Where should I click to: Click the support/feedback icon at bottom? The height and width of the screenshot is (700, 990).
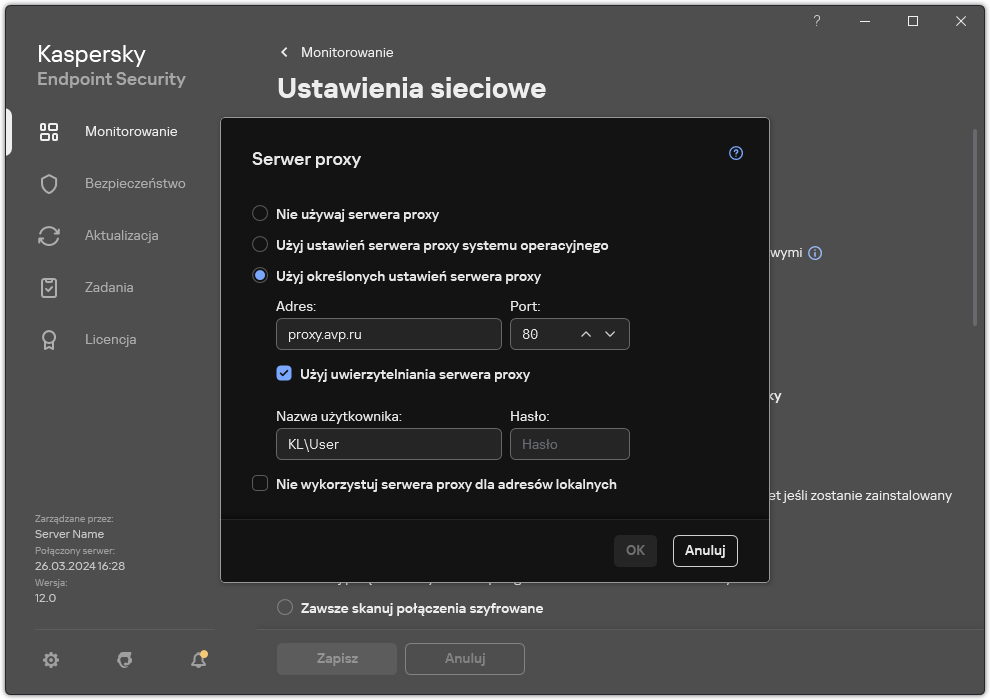tap(124, 660)
